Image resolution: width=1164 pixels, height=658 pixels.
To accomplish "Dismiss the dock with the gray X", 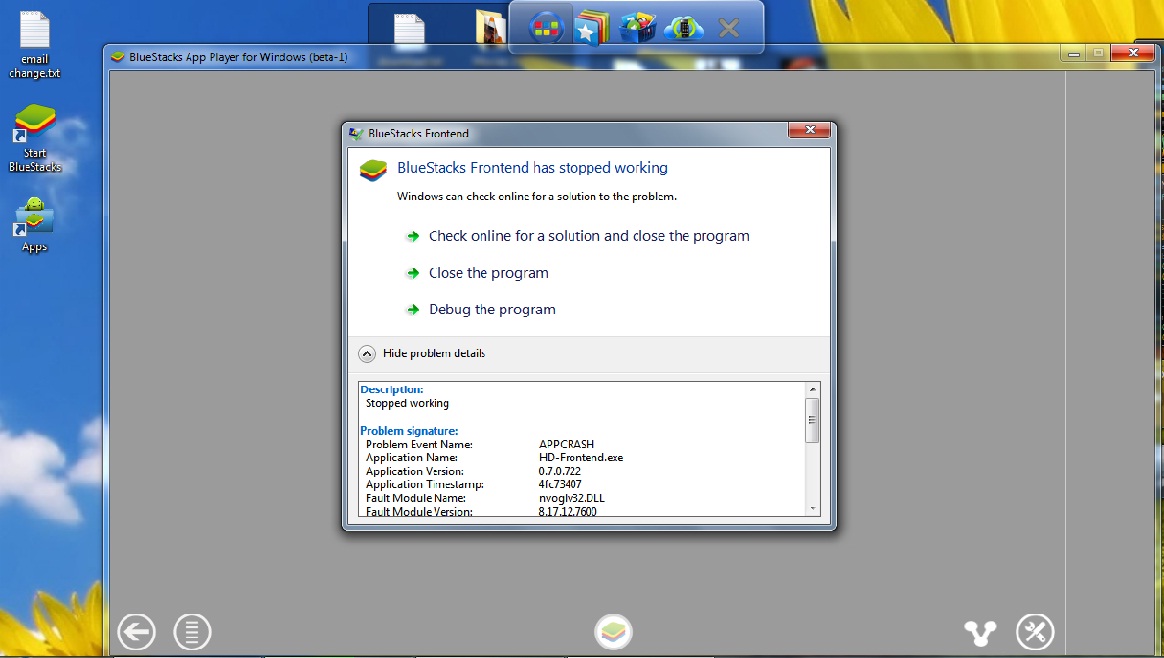I will click(729, 29).
